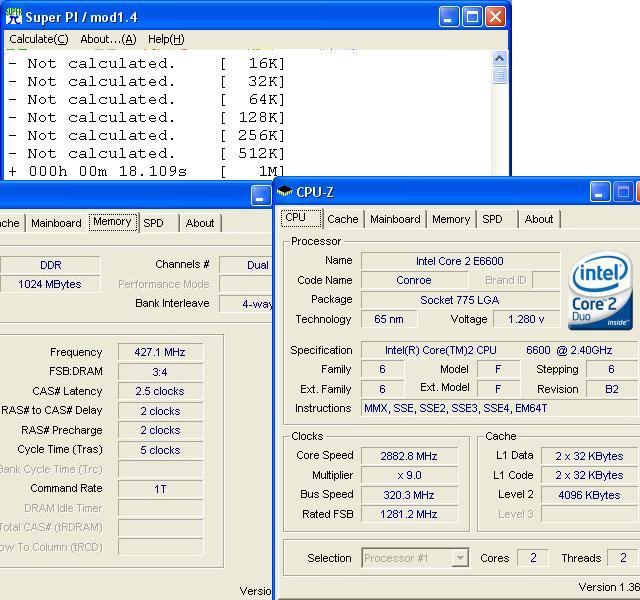Close the Super PI window

point(496,17)
